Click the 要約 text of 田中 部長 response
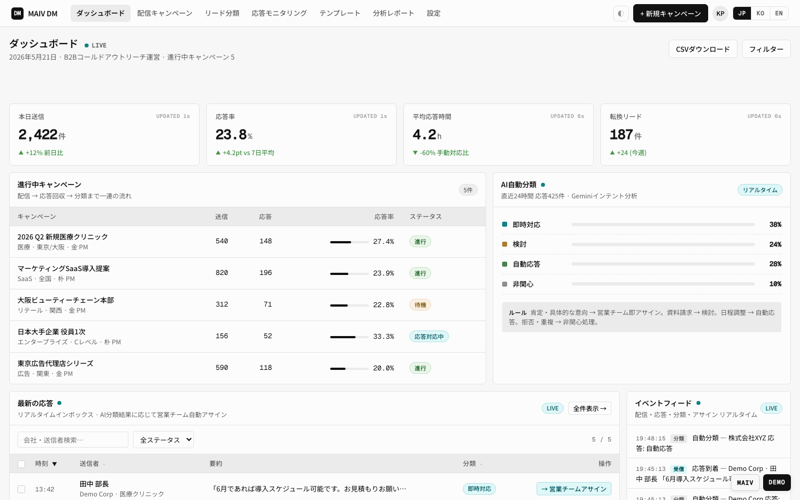The height and width of the screenshot is (500, 800). coord(310,489)
